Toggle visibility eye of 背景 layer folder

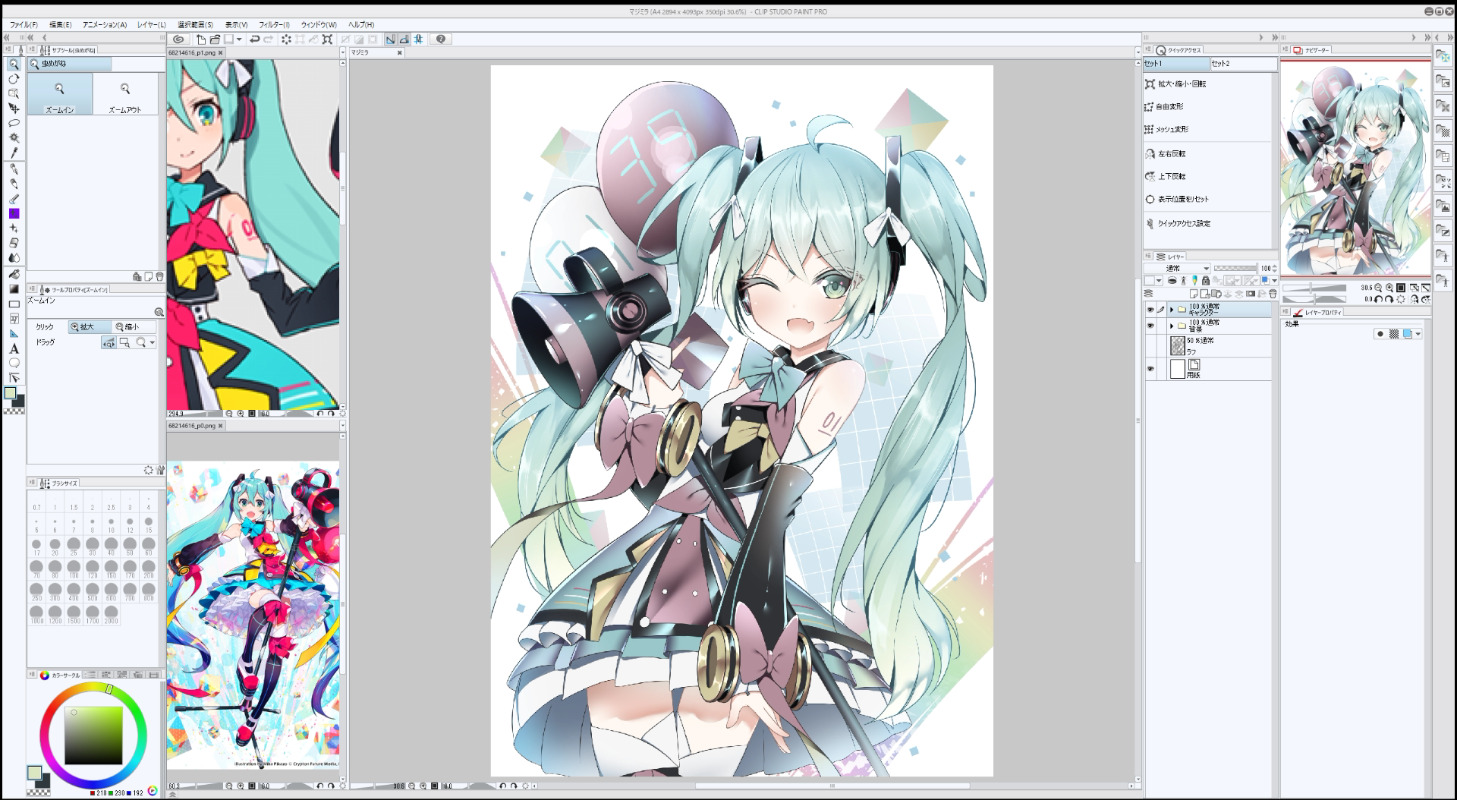pyautogui.click(x=1150, y=326)
